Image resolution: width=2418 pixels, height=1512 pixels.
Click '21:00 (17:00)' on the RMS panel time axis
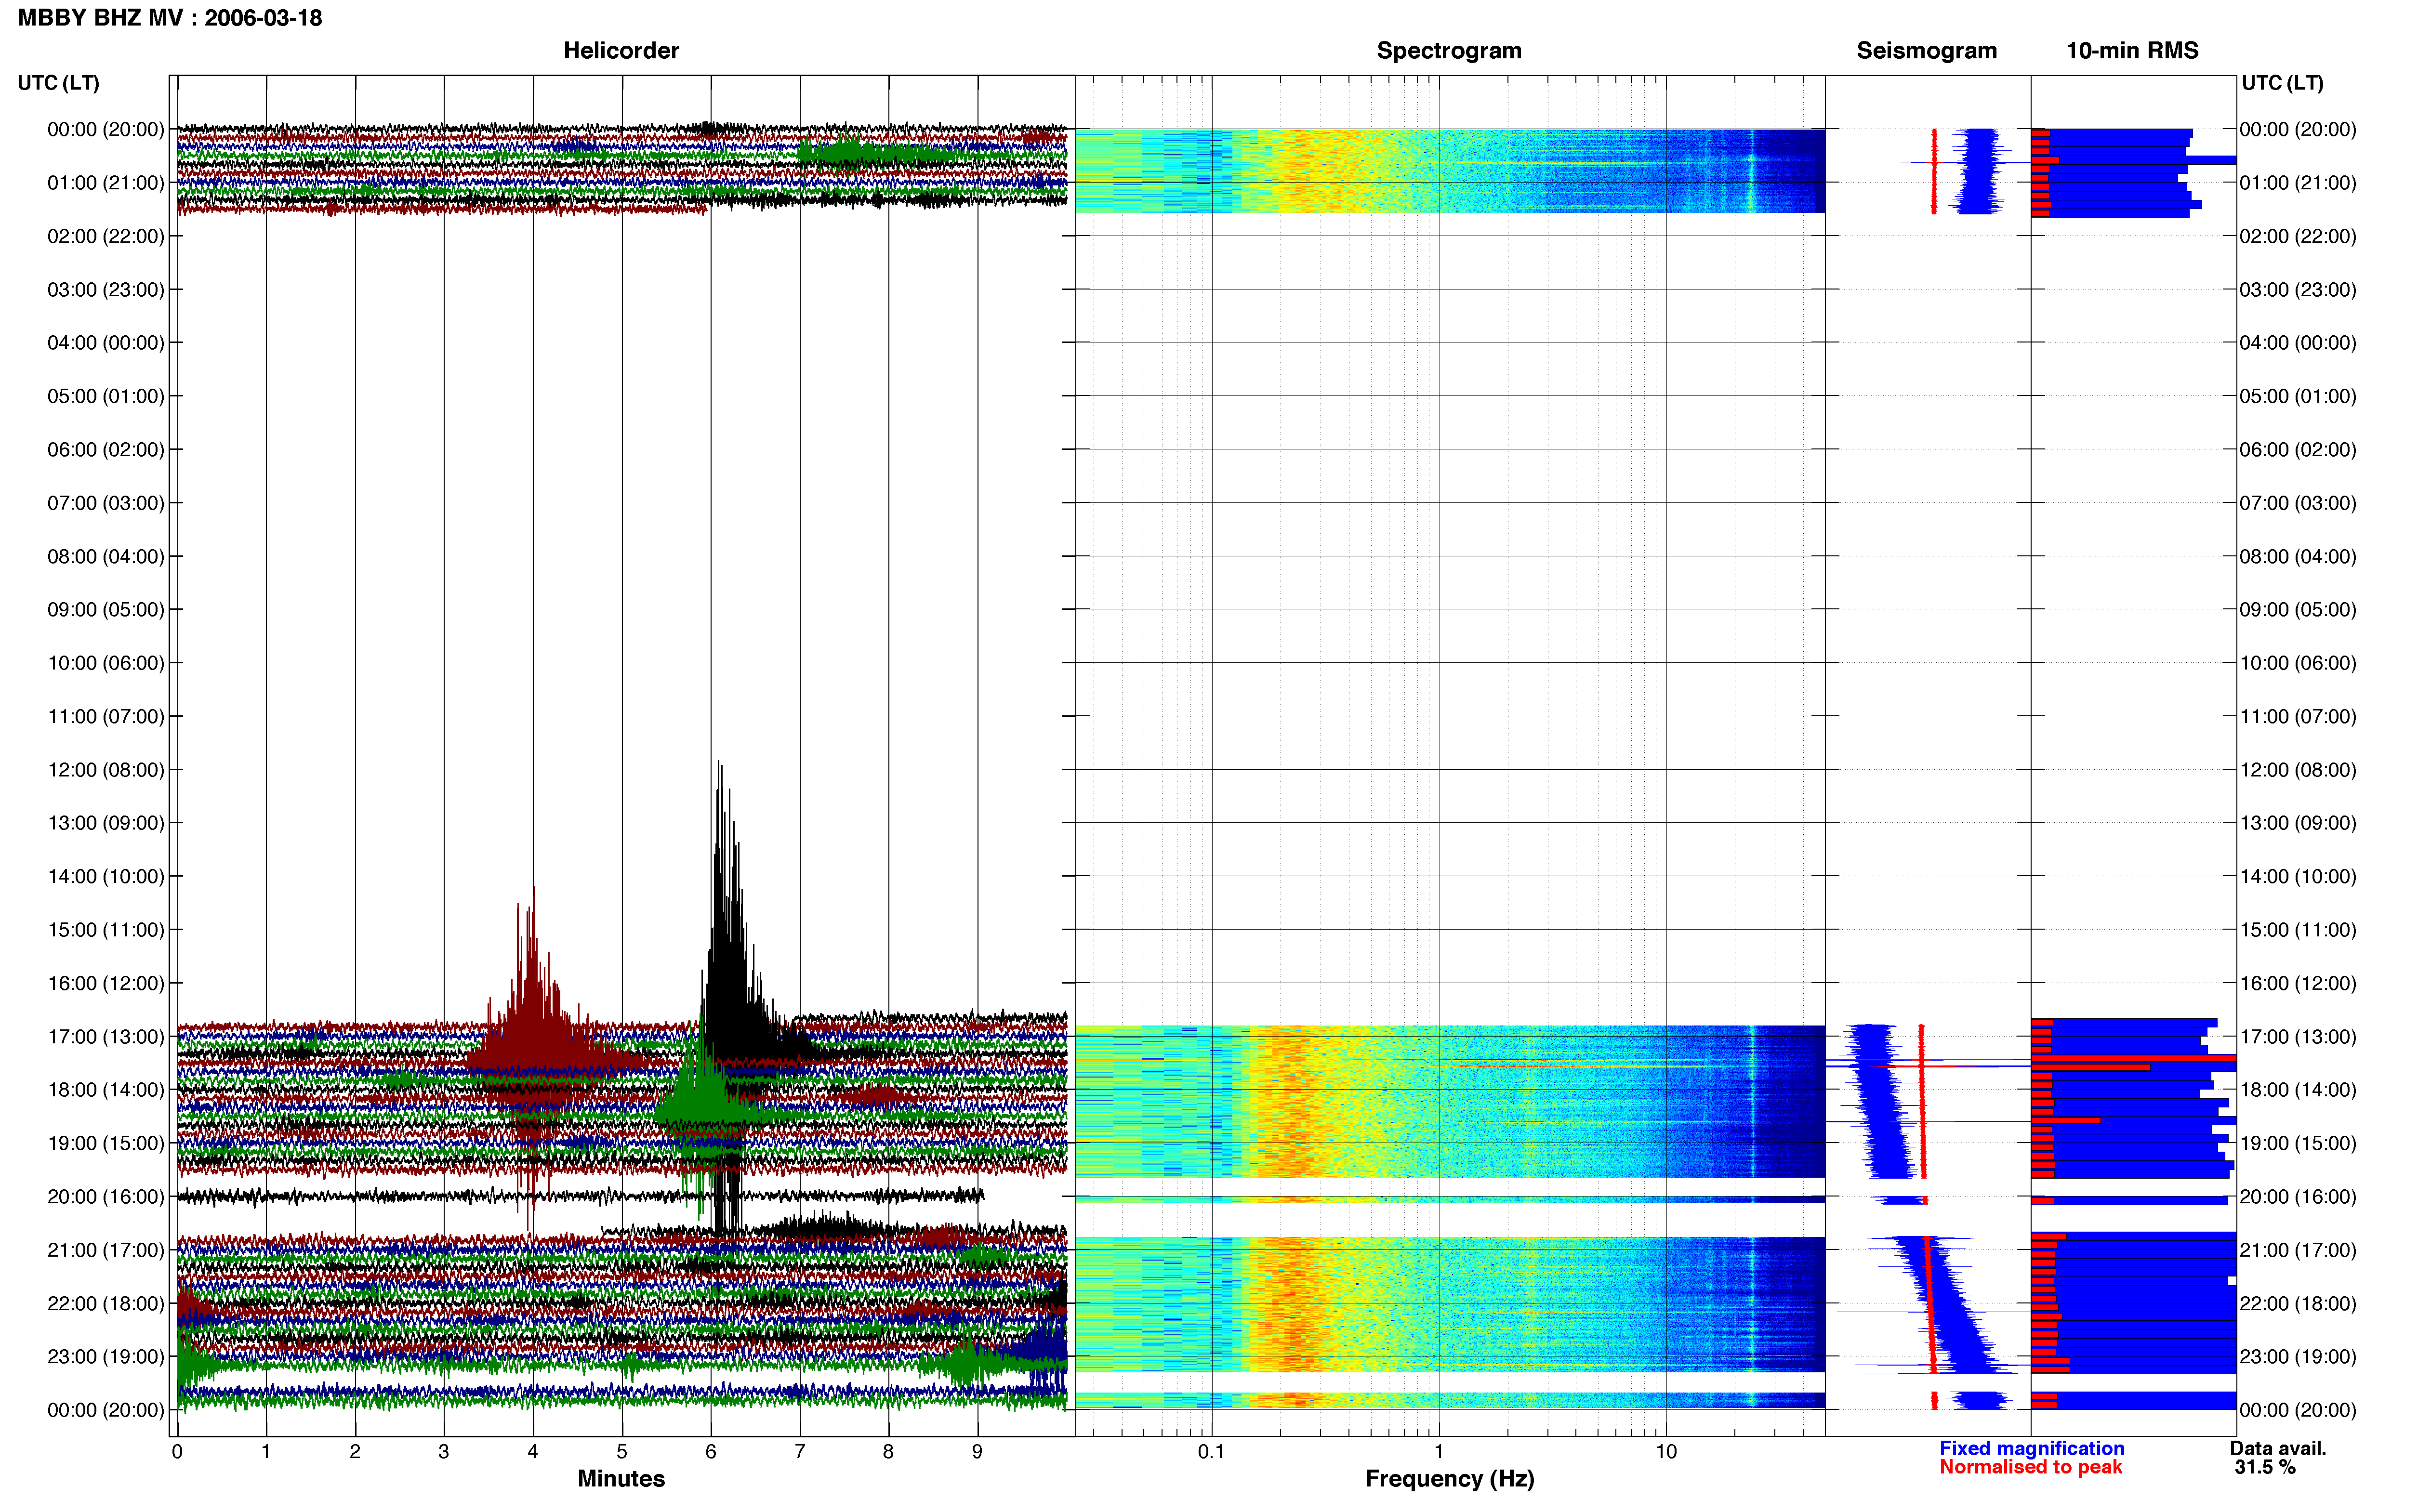coord(2298,1250)
